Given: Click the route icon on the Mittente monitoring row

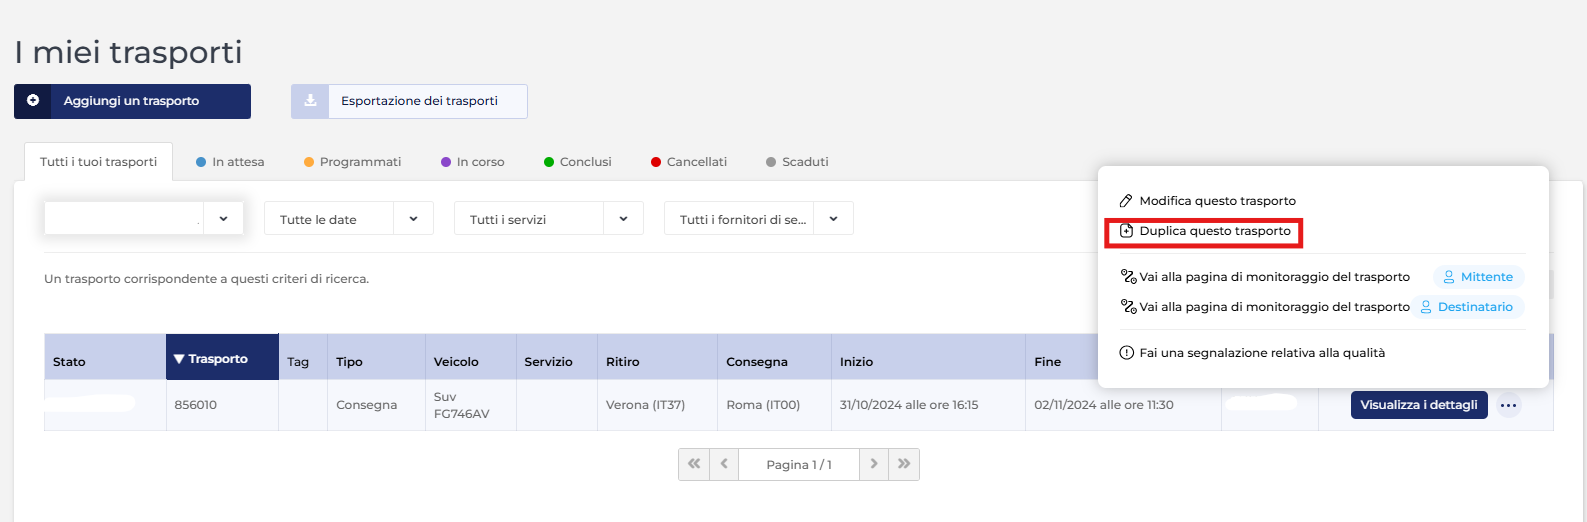Looking at the screenshot, I should click(x=1129, y=277).
